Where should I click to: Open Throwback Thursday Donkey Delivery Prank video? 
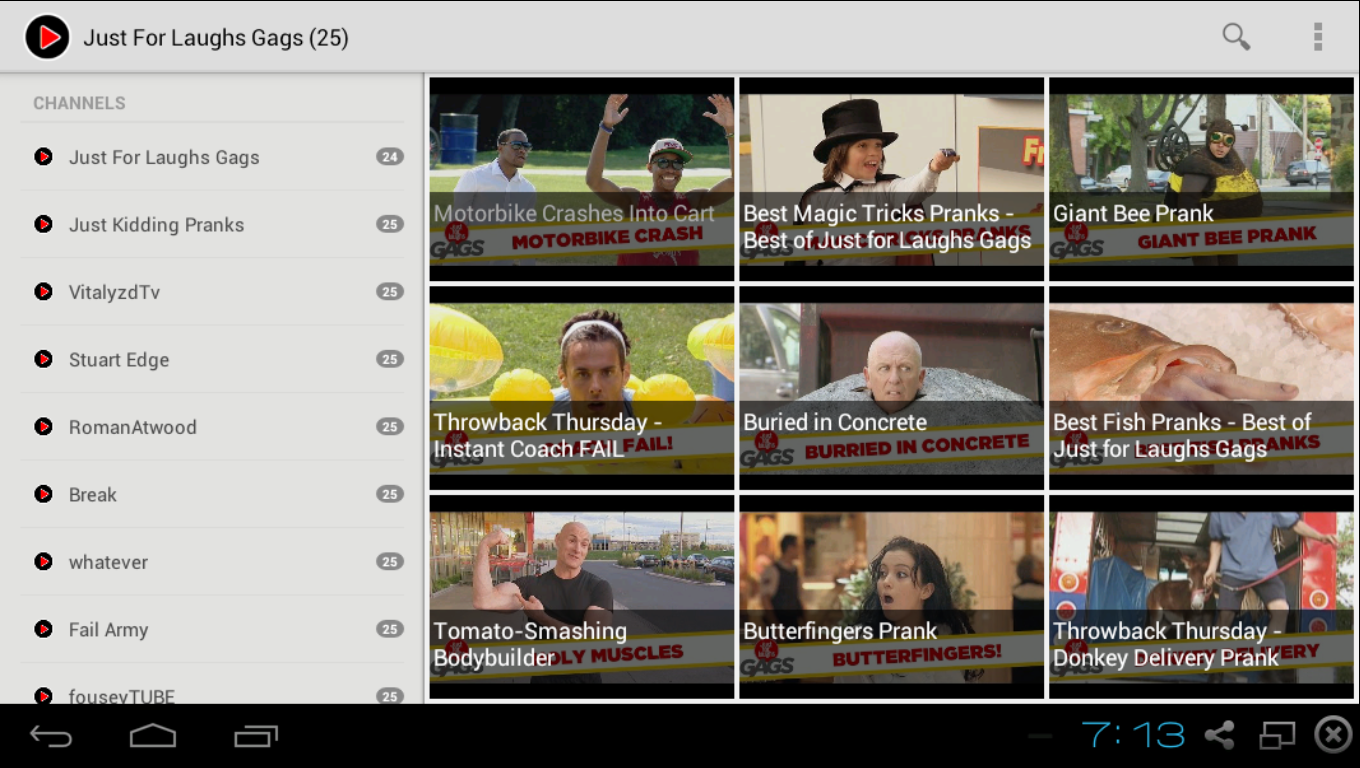coord(1201,597)
